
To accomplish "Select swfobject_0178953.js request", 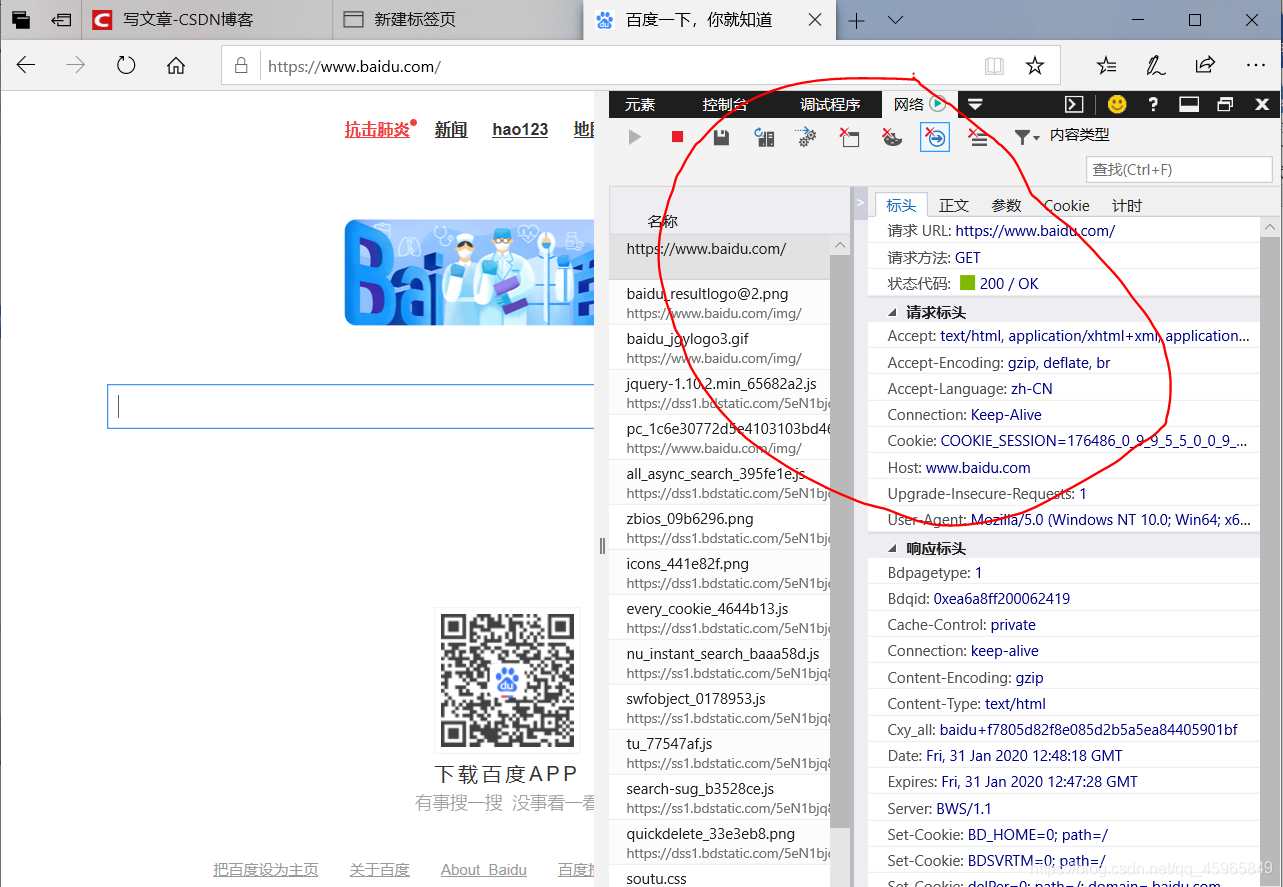I will pyautogui.click(x=720, y=707).
